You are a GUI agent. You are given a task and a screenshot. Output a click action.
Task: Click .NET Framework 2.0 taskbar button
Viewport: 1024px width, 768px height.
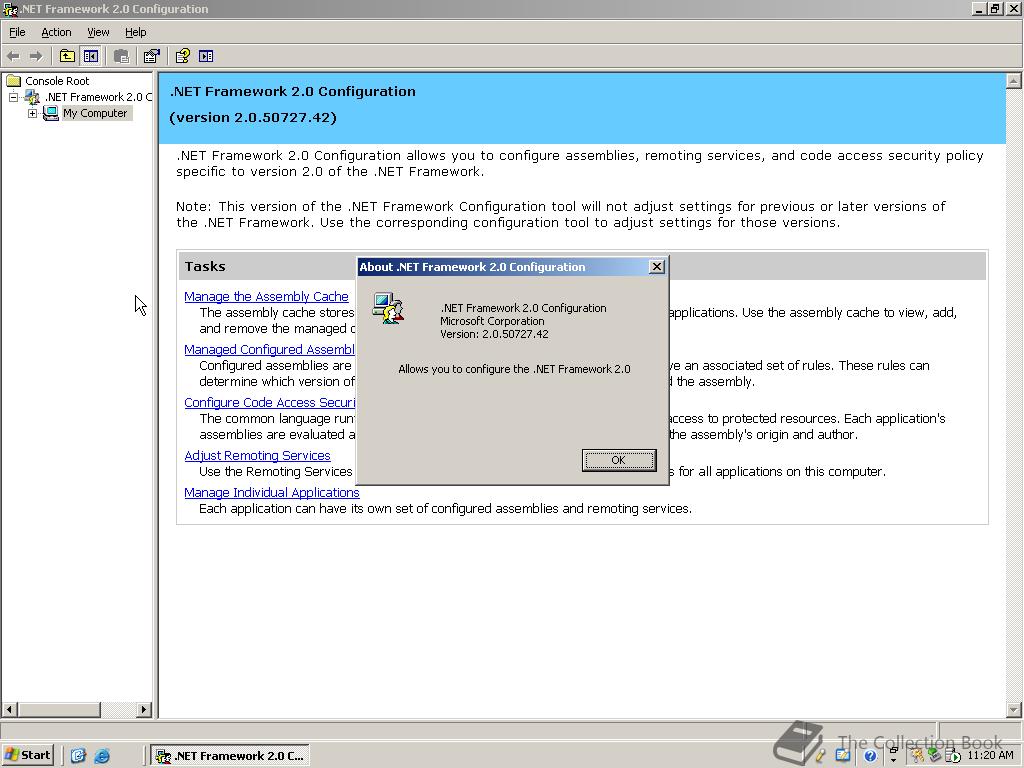pyautogui.click(x=230, y=756)
